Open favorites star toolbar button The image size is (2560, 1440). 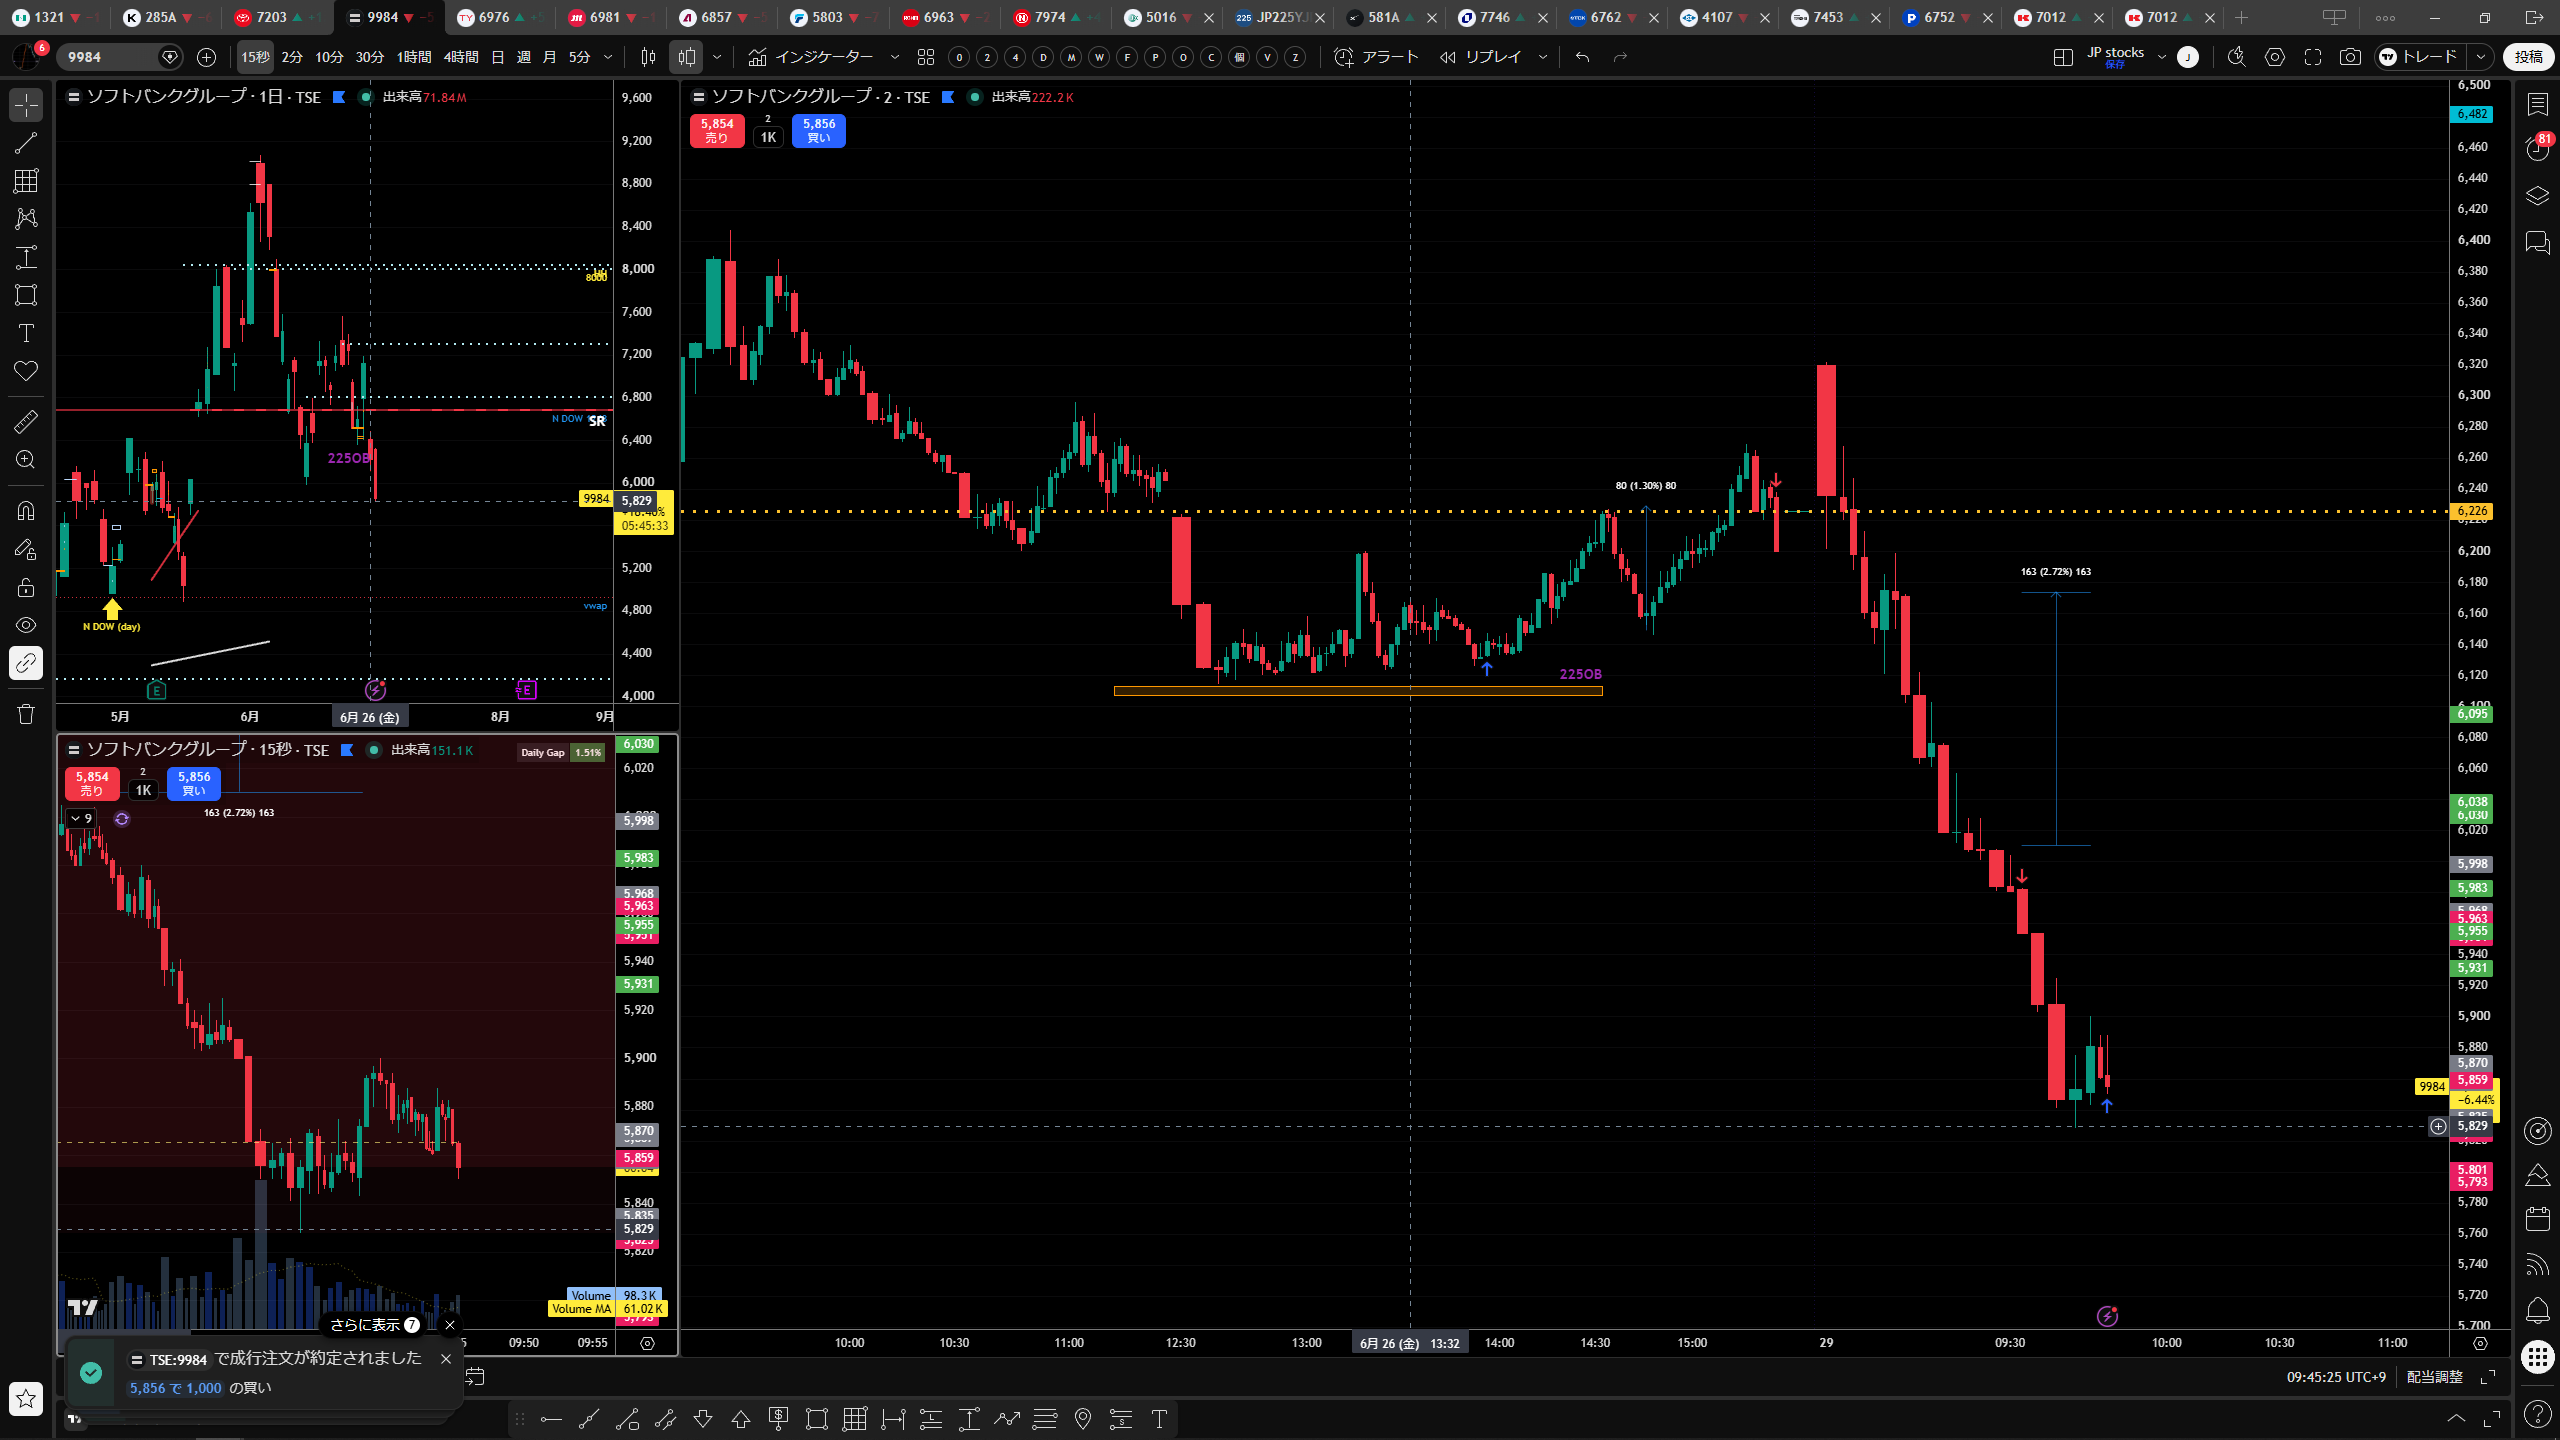pyautogui.click(x=26, y=1398)
